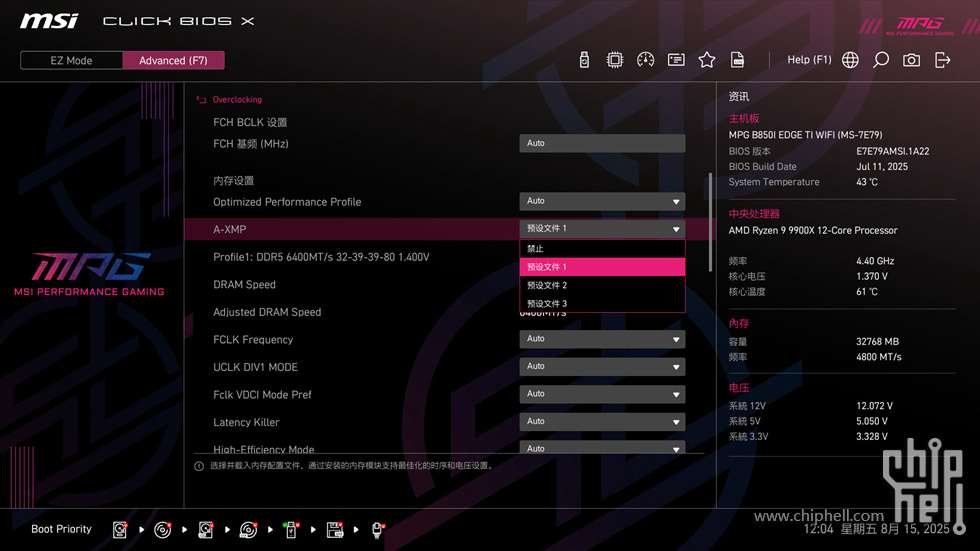Click the 32768 MB memory capacity value
980x551 pixels.
click(878, 342)
